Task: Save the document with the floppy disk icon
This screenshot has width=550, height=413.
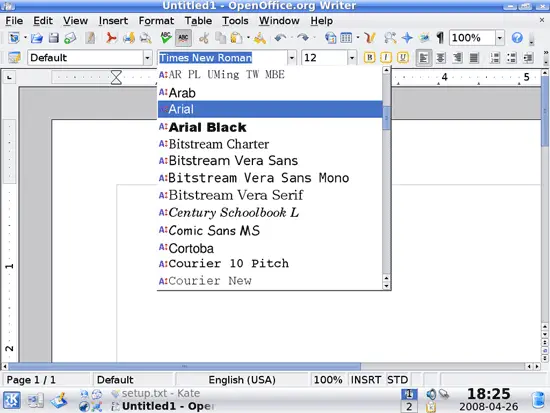Action: (54, 38)
